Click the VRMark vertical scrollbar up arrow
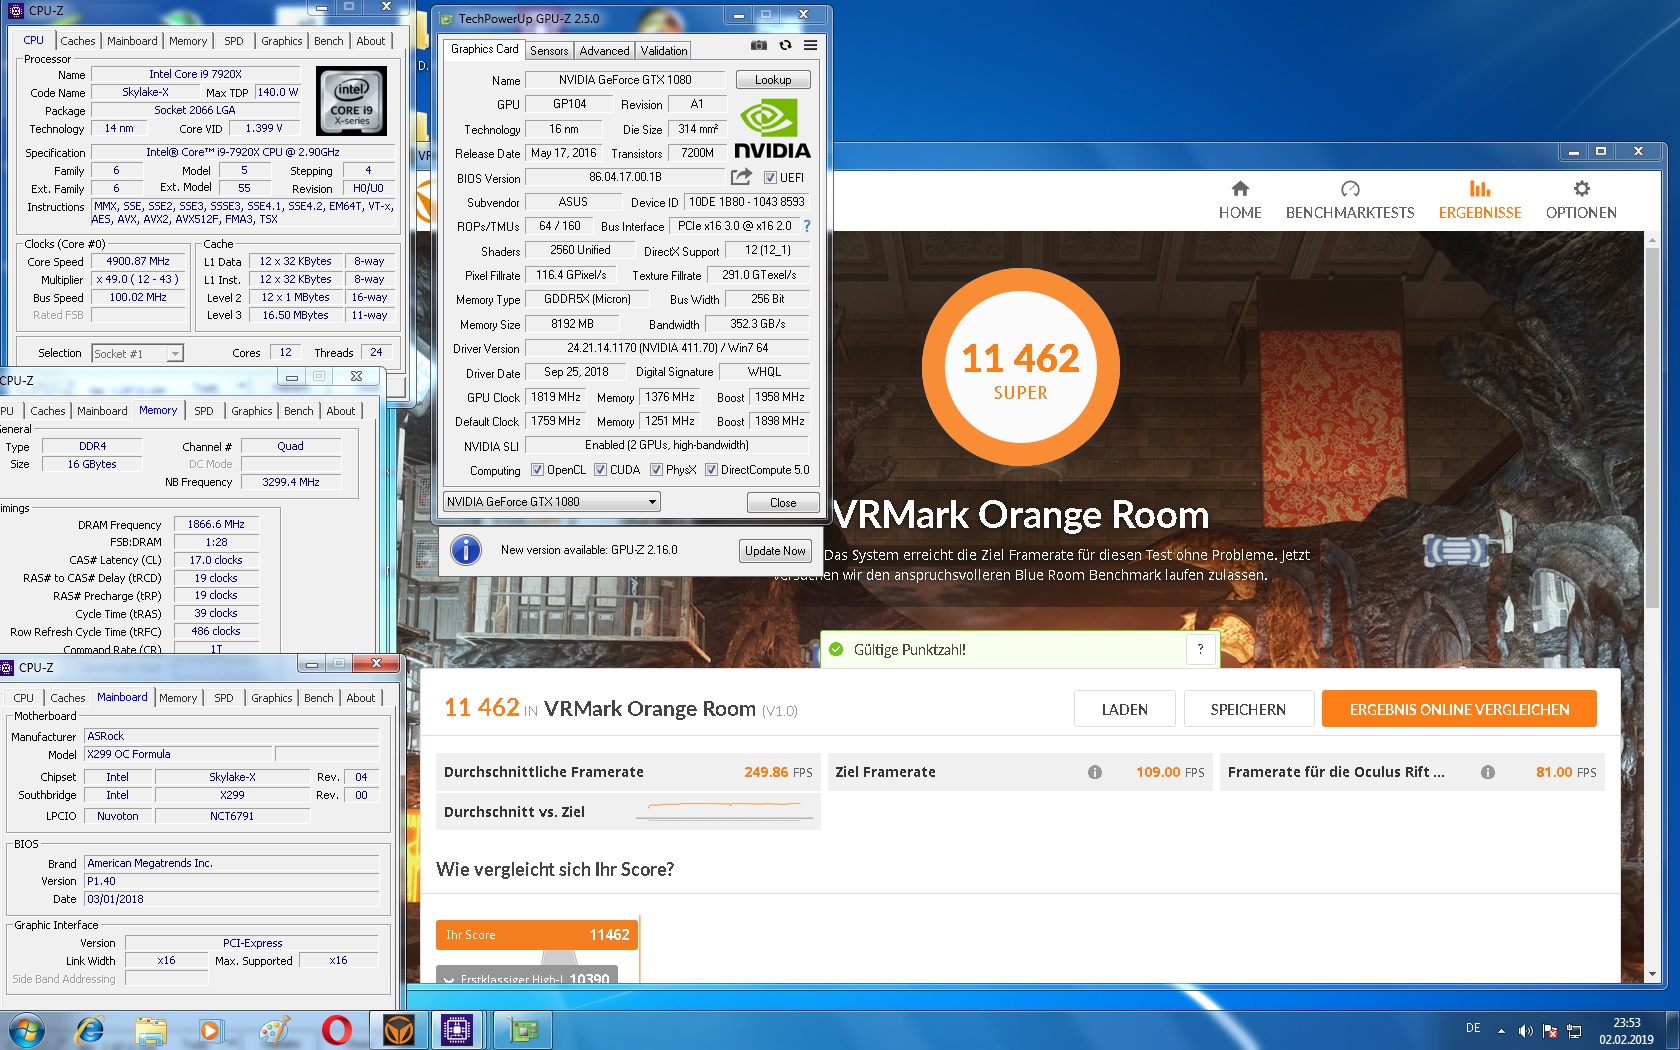The image size is (1680, 1050). (x=1652, y=241)
